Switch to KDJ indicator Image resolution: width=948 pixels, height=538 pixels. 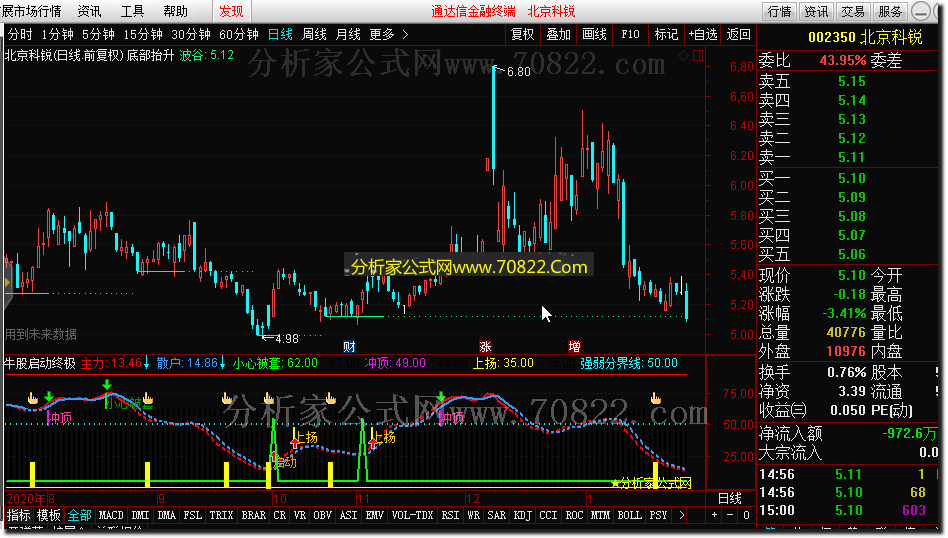click(522, 515)
